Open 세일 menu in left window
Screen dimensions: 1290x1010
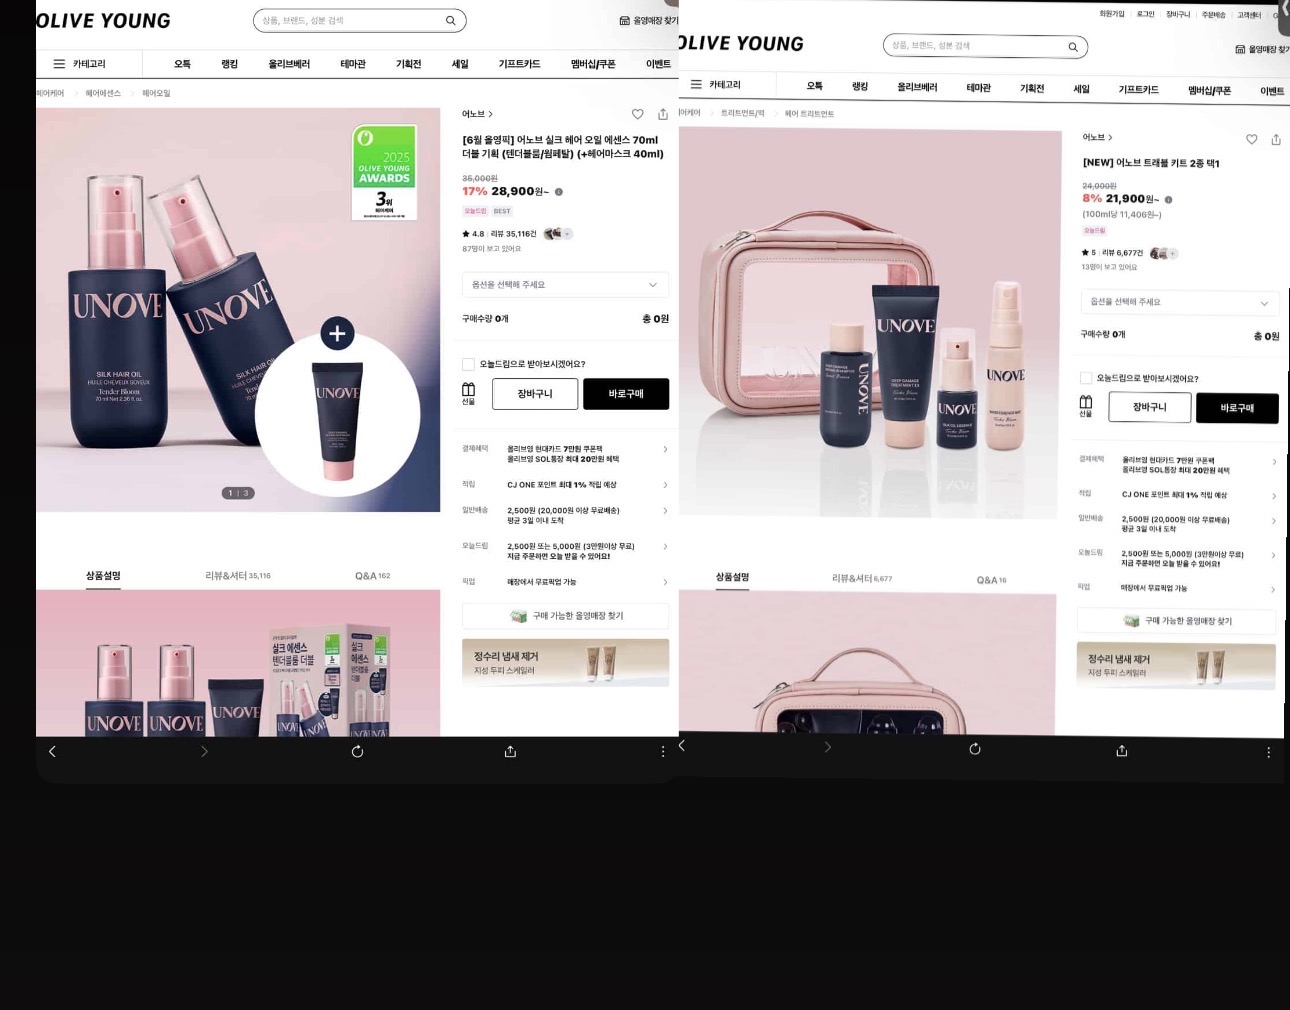(x=460, y=64)
